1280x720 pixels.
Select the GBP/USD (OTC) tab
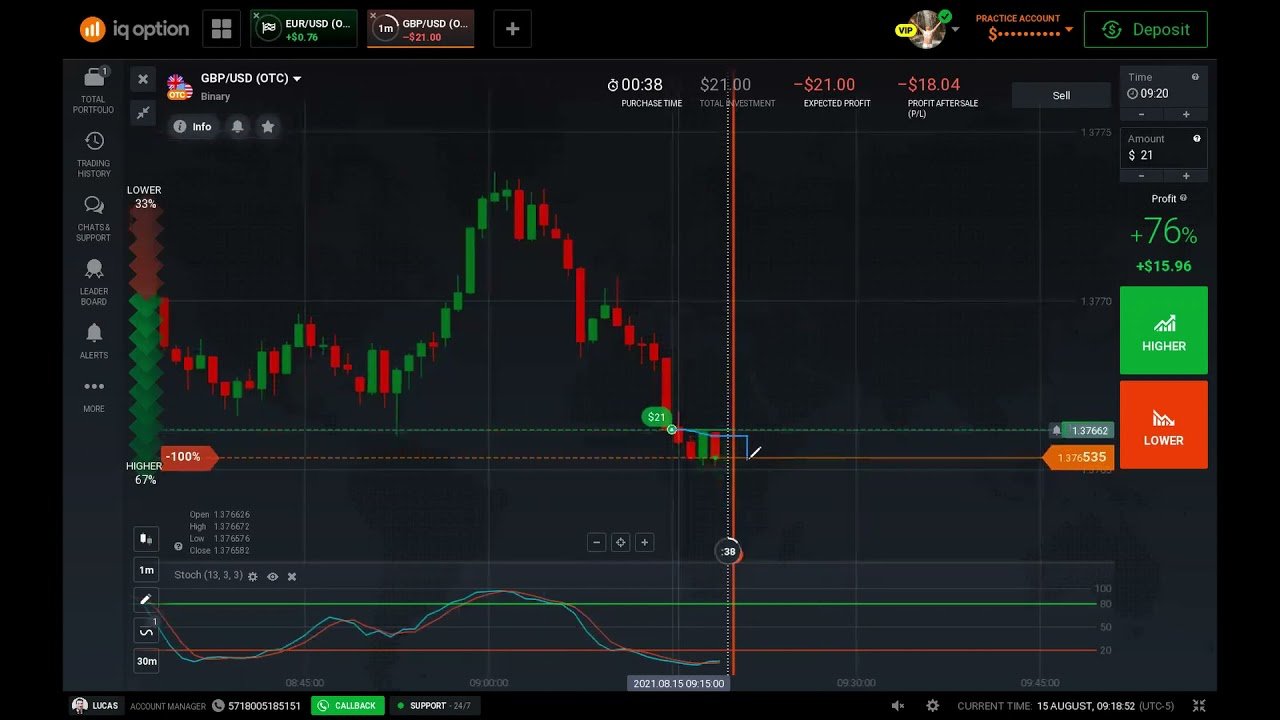click(421, 29)
